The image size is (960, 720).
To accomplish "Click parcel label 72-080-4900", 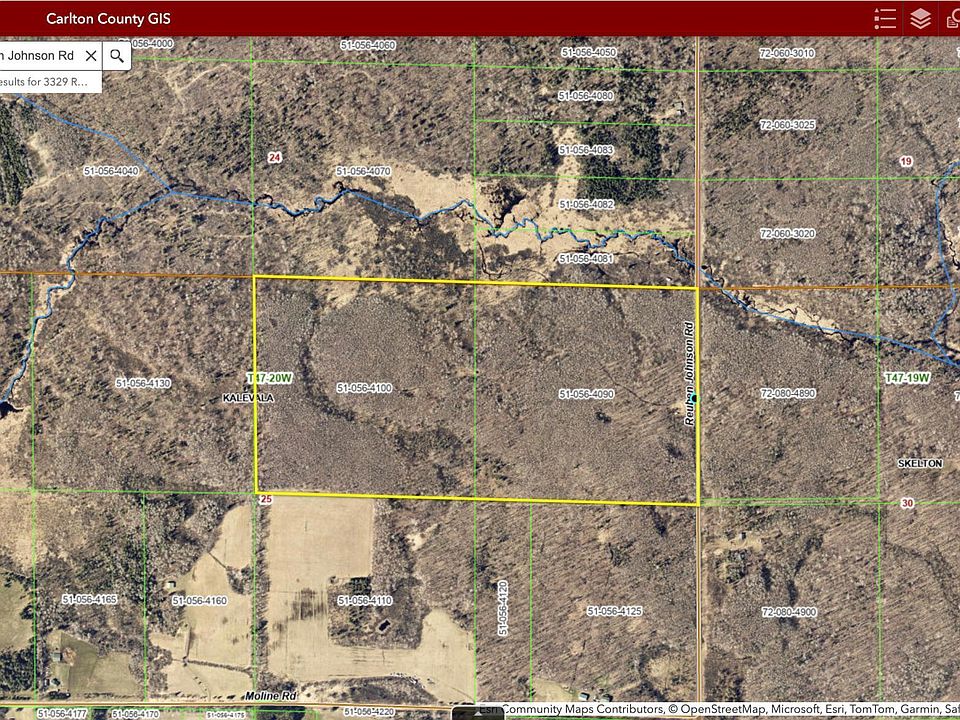I will point(789,612).
